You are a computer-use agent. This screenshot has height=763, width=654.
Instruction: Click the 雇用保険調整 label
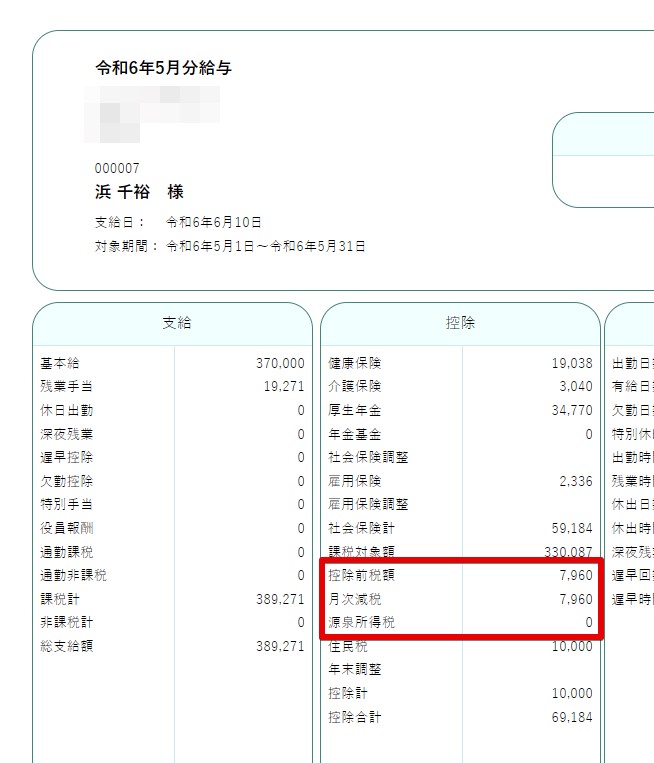click(368, 505)
